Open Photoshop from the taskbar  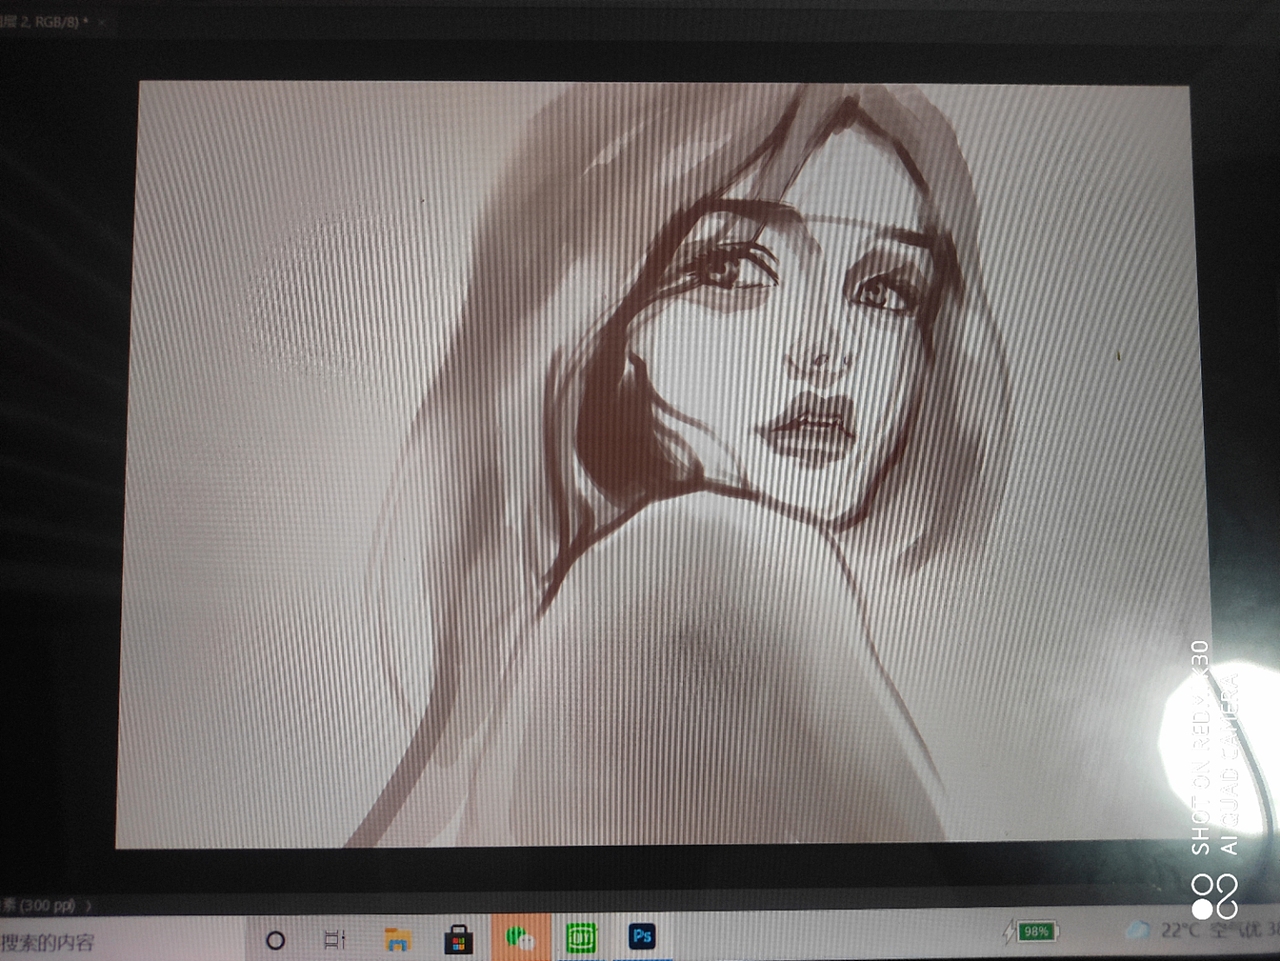[x=642, y=937]
